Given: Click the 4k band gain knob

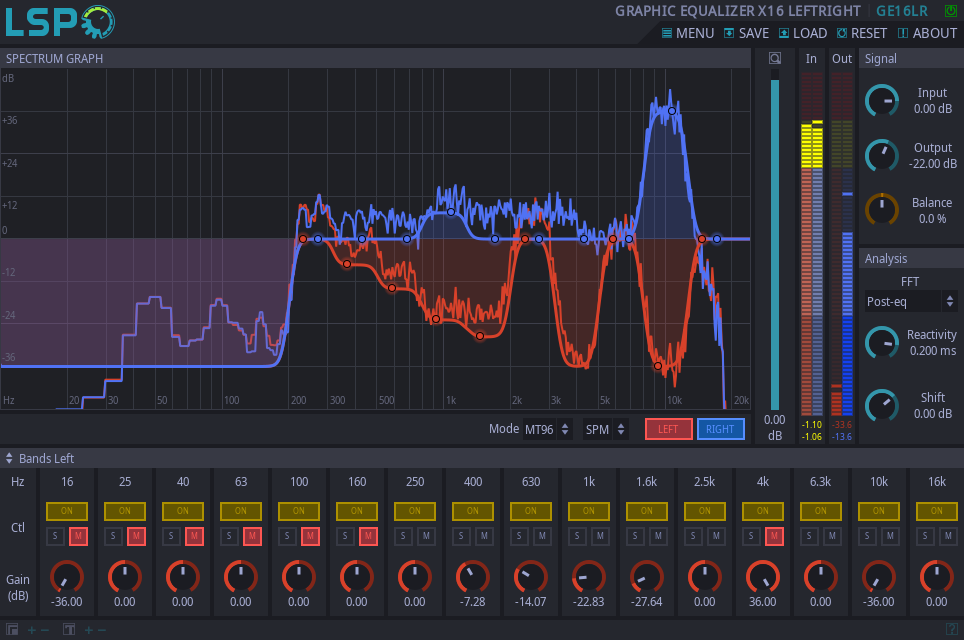Looking at the screenshot, I should [762, 577].
